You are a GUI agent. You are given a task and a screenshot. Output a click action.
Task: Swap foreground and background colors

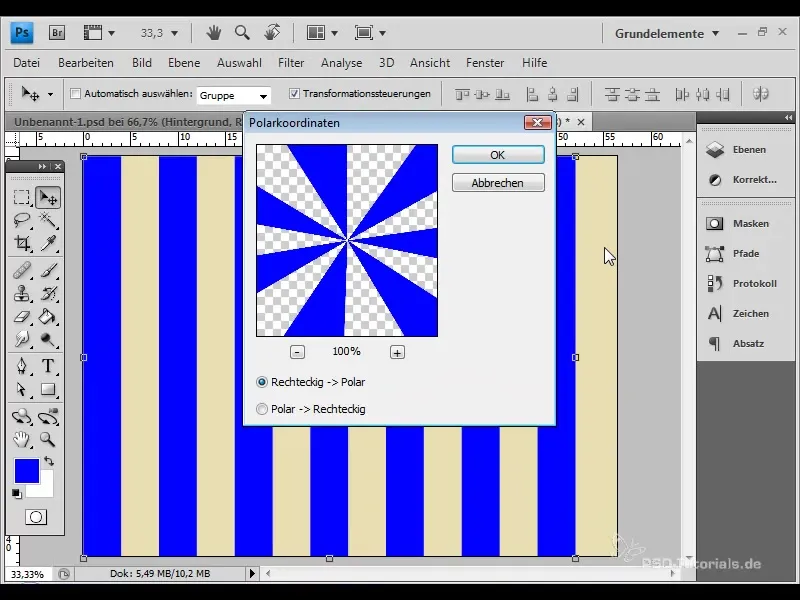pyautogui.click(x=49, y=461)
